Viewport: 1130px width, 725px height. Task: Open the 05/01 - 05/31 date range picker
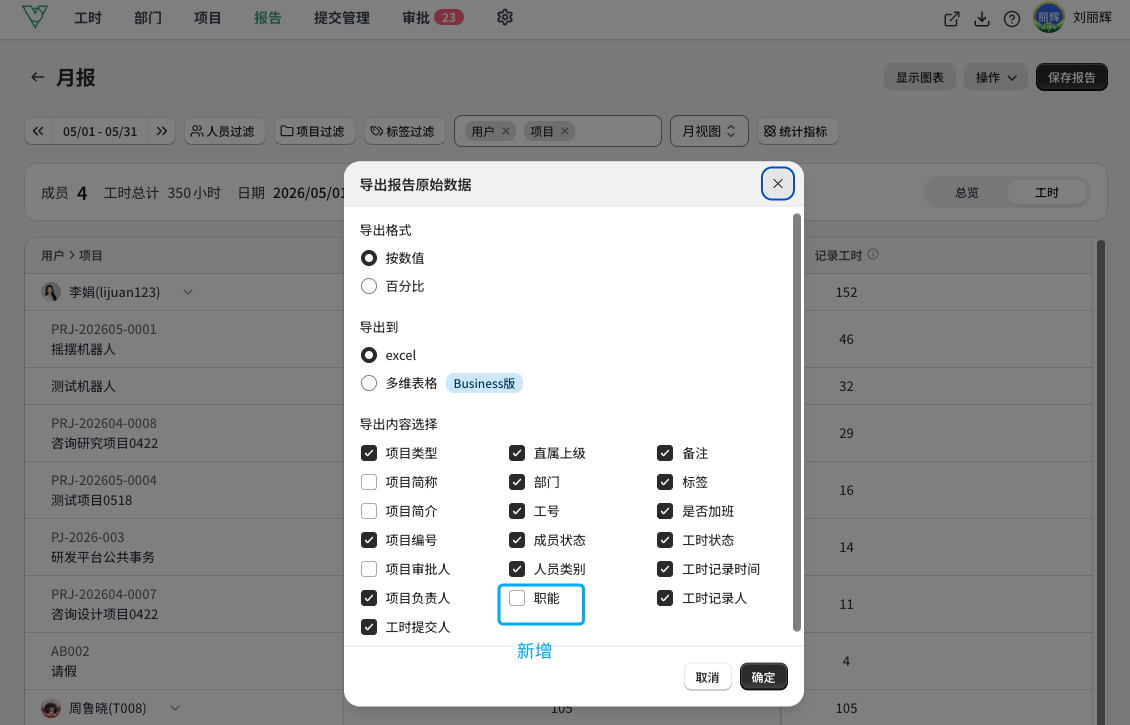100,131
